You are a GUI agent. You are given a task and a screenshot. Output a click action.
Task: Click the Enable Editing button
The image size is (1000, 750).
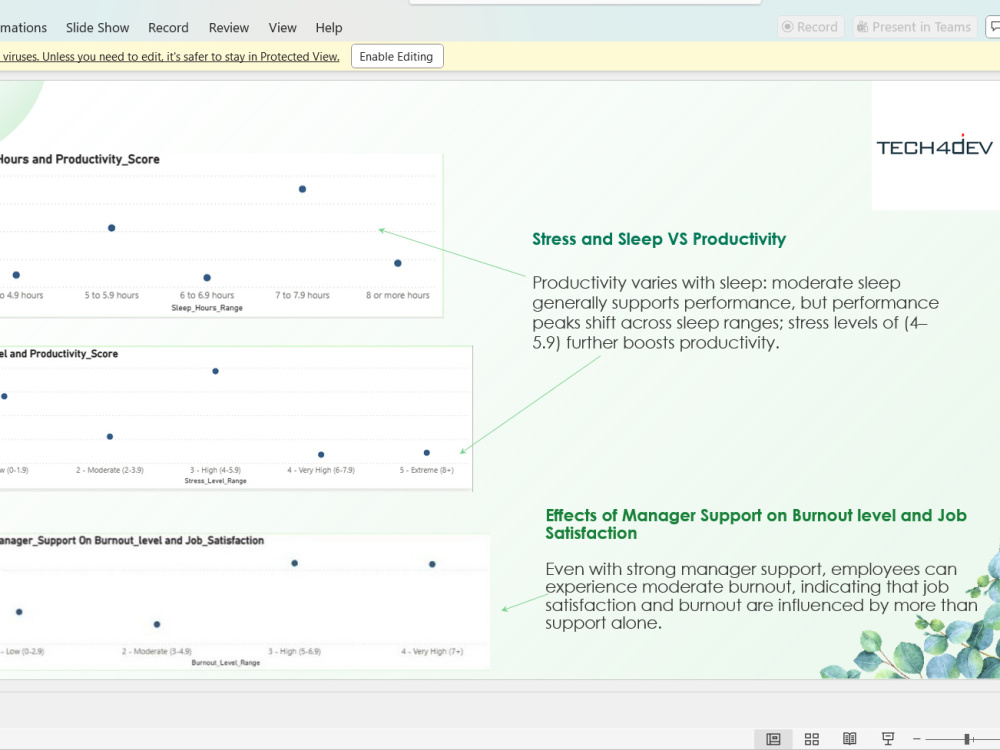point(397,56)
